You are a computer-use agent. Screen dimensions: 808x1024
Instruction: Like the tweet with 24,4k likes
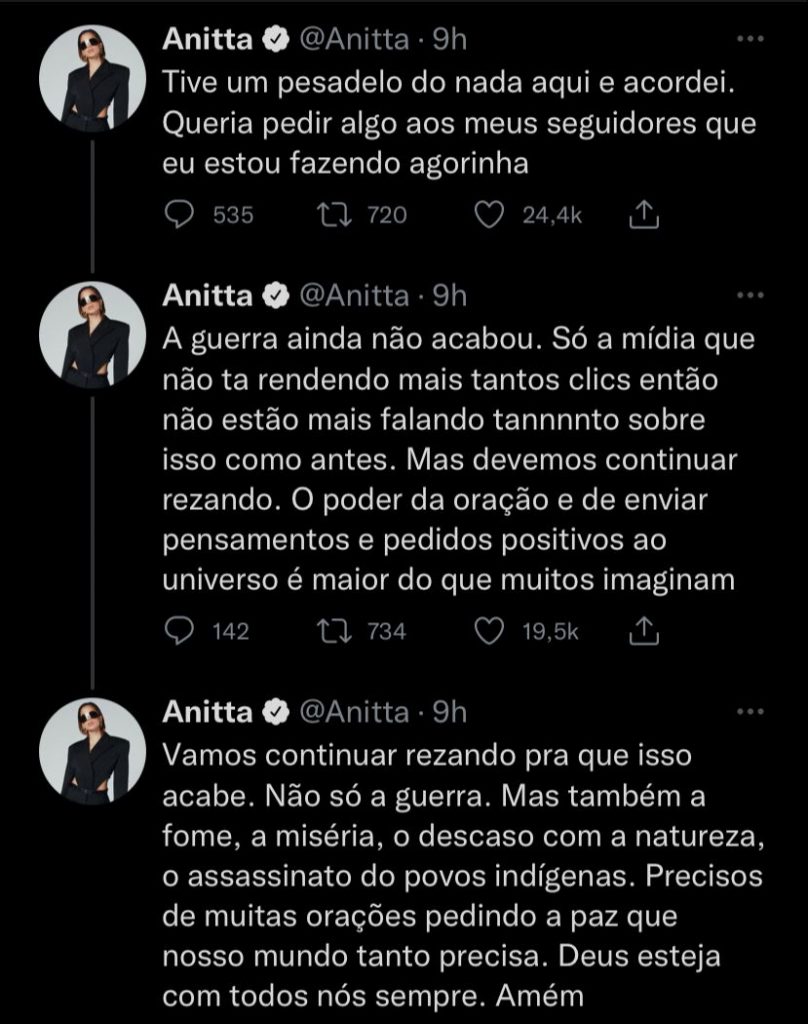pos(489,215)
